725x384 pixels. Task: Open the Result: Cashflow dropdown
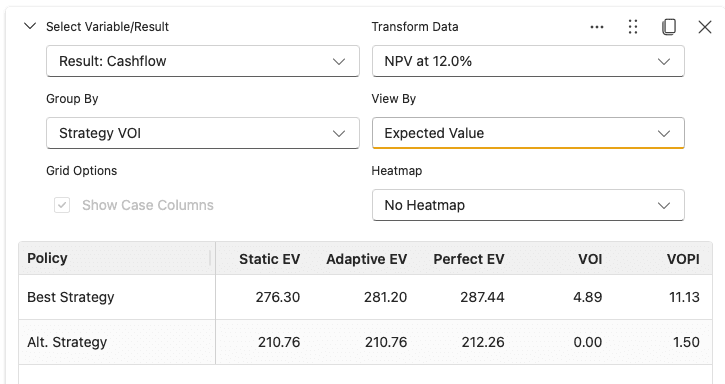203,61
